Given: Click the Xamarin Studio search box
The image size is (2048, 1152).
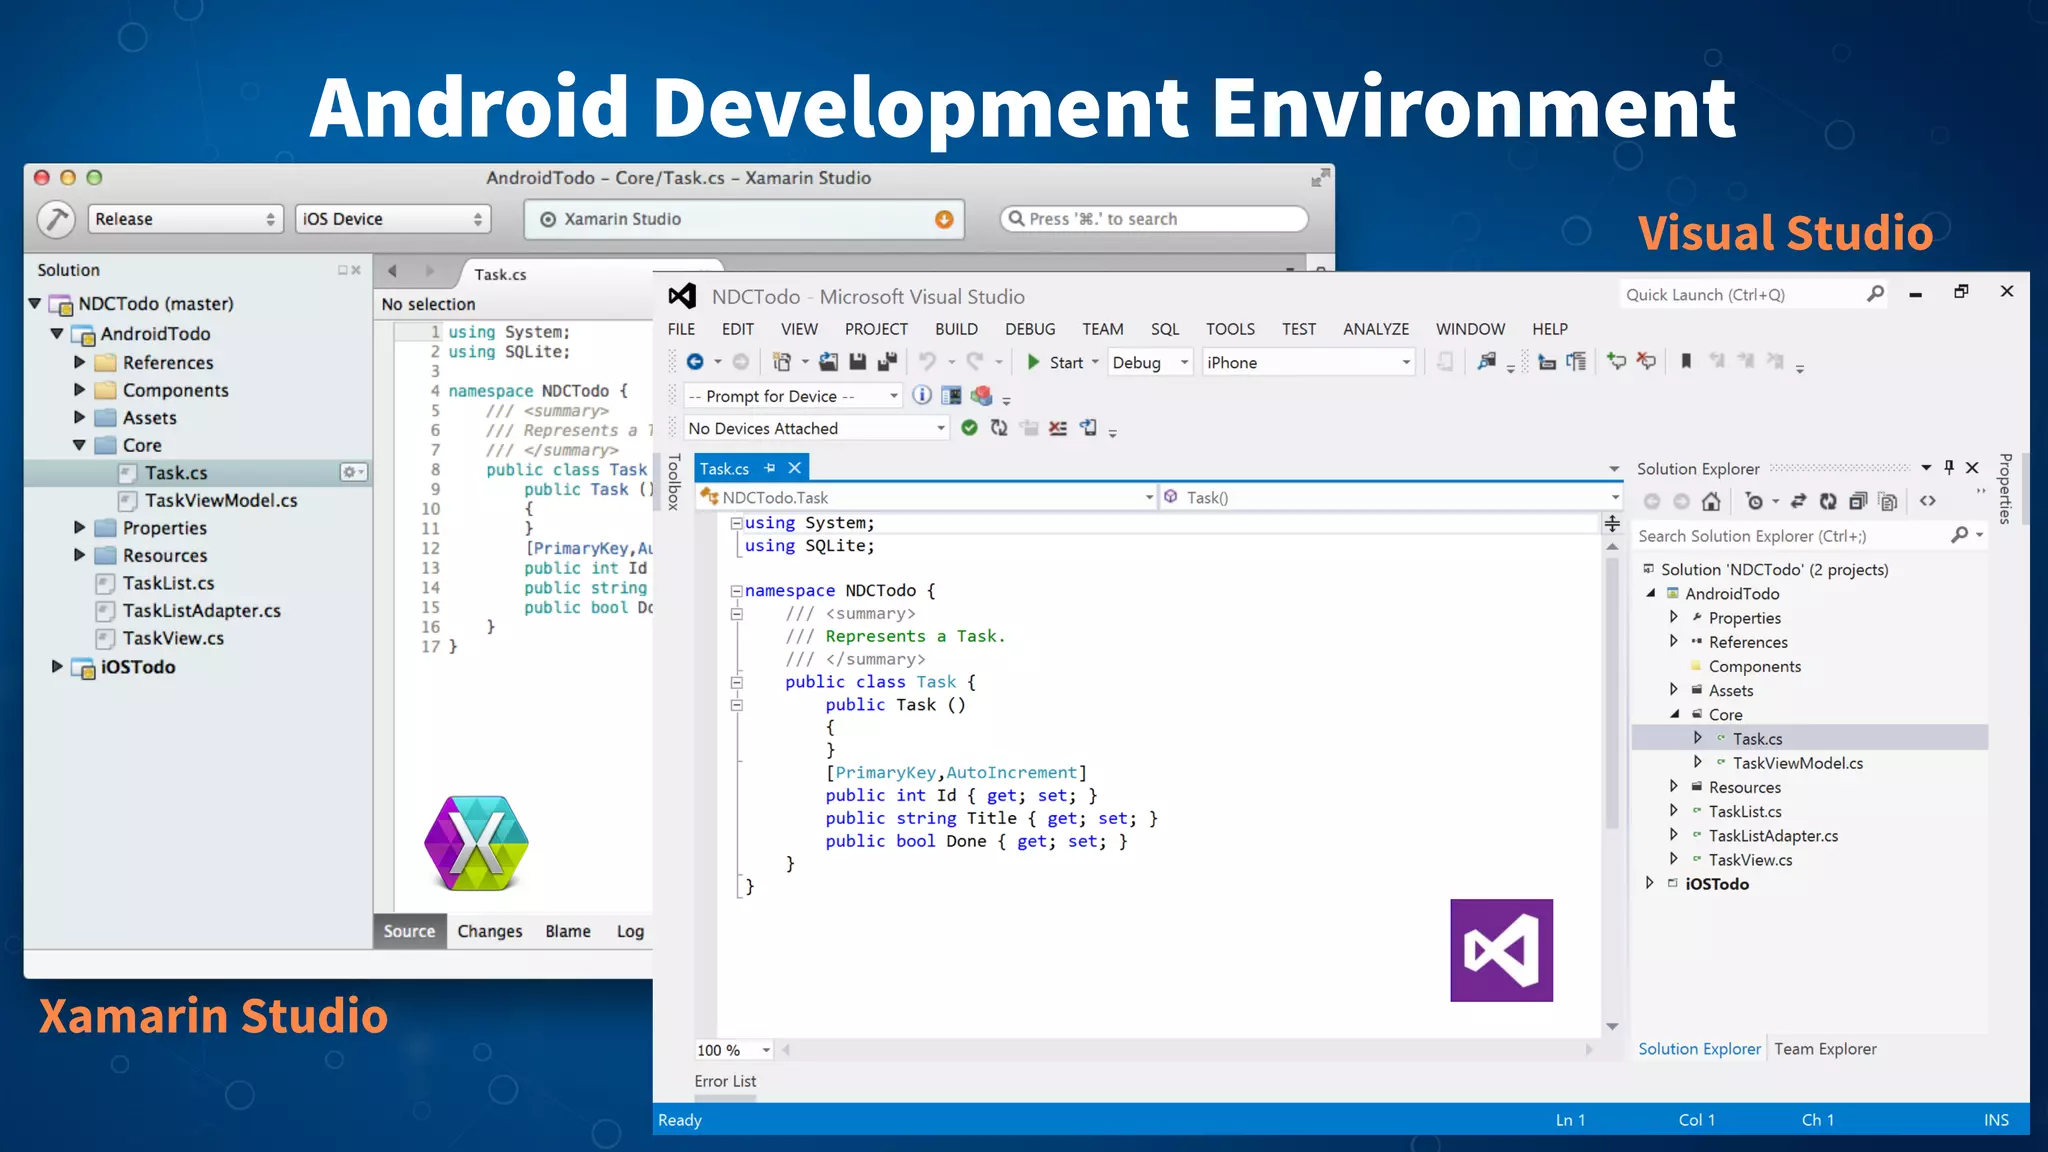Looking at the screenshot, I should [1154, 219].
